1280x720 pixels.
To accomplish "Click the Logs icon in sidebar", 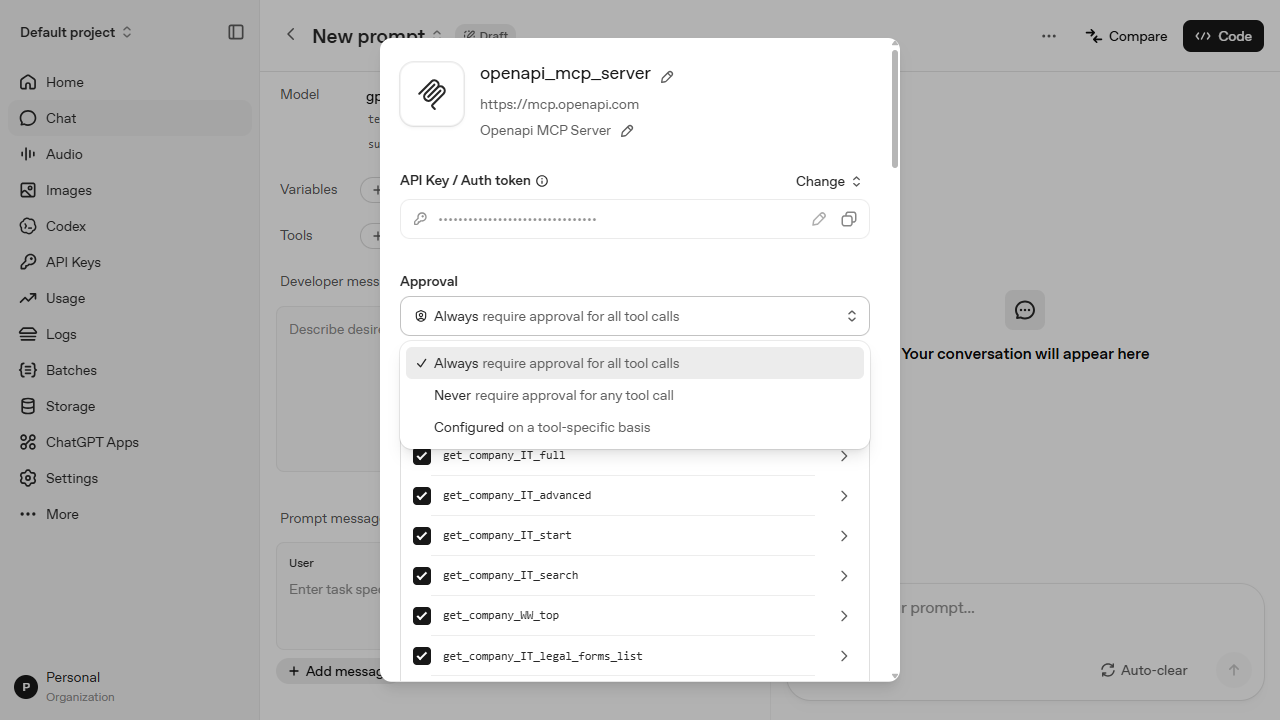I will [x=28, y=334].
